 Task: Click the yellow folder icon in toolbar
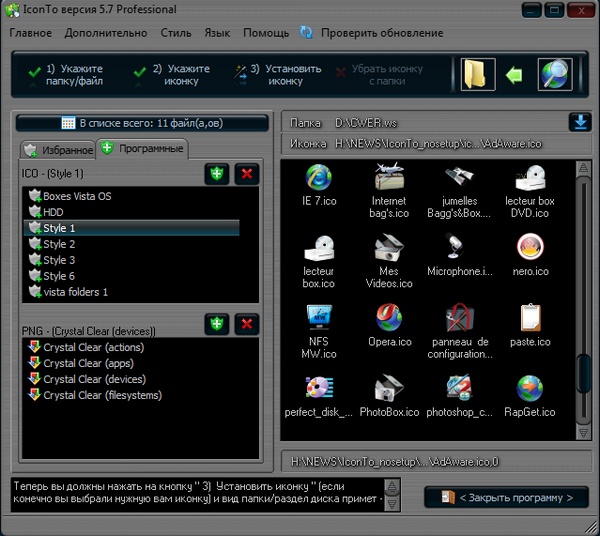[x=478, y=75]
